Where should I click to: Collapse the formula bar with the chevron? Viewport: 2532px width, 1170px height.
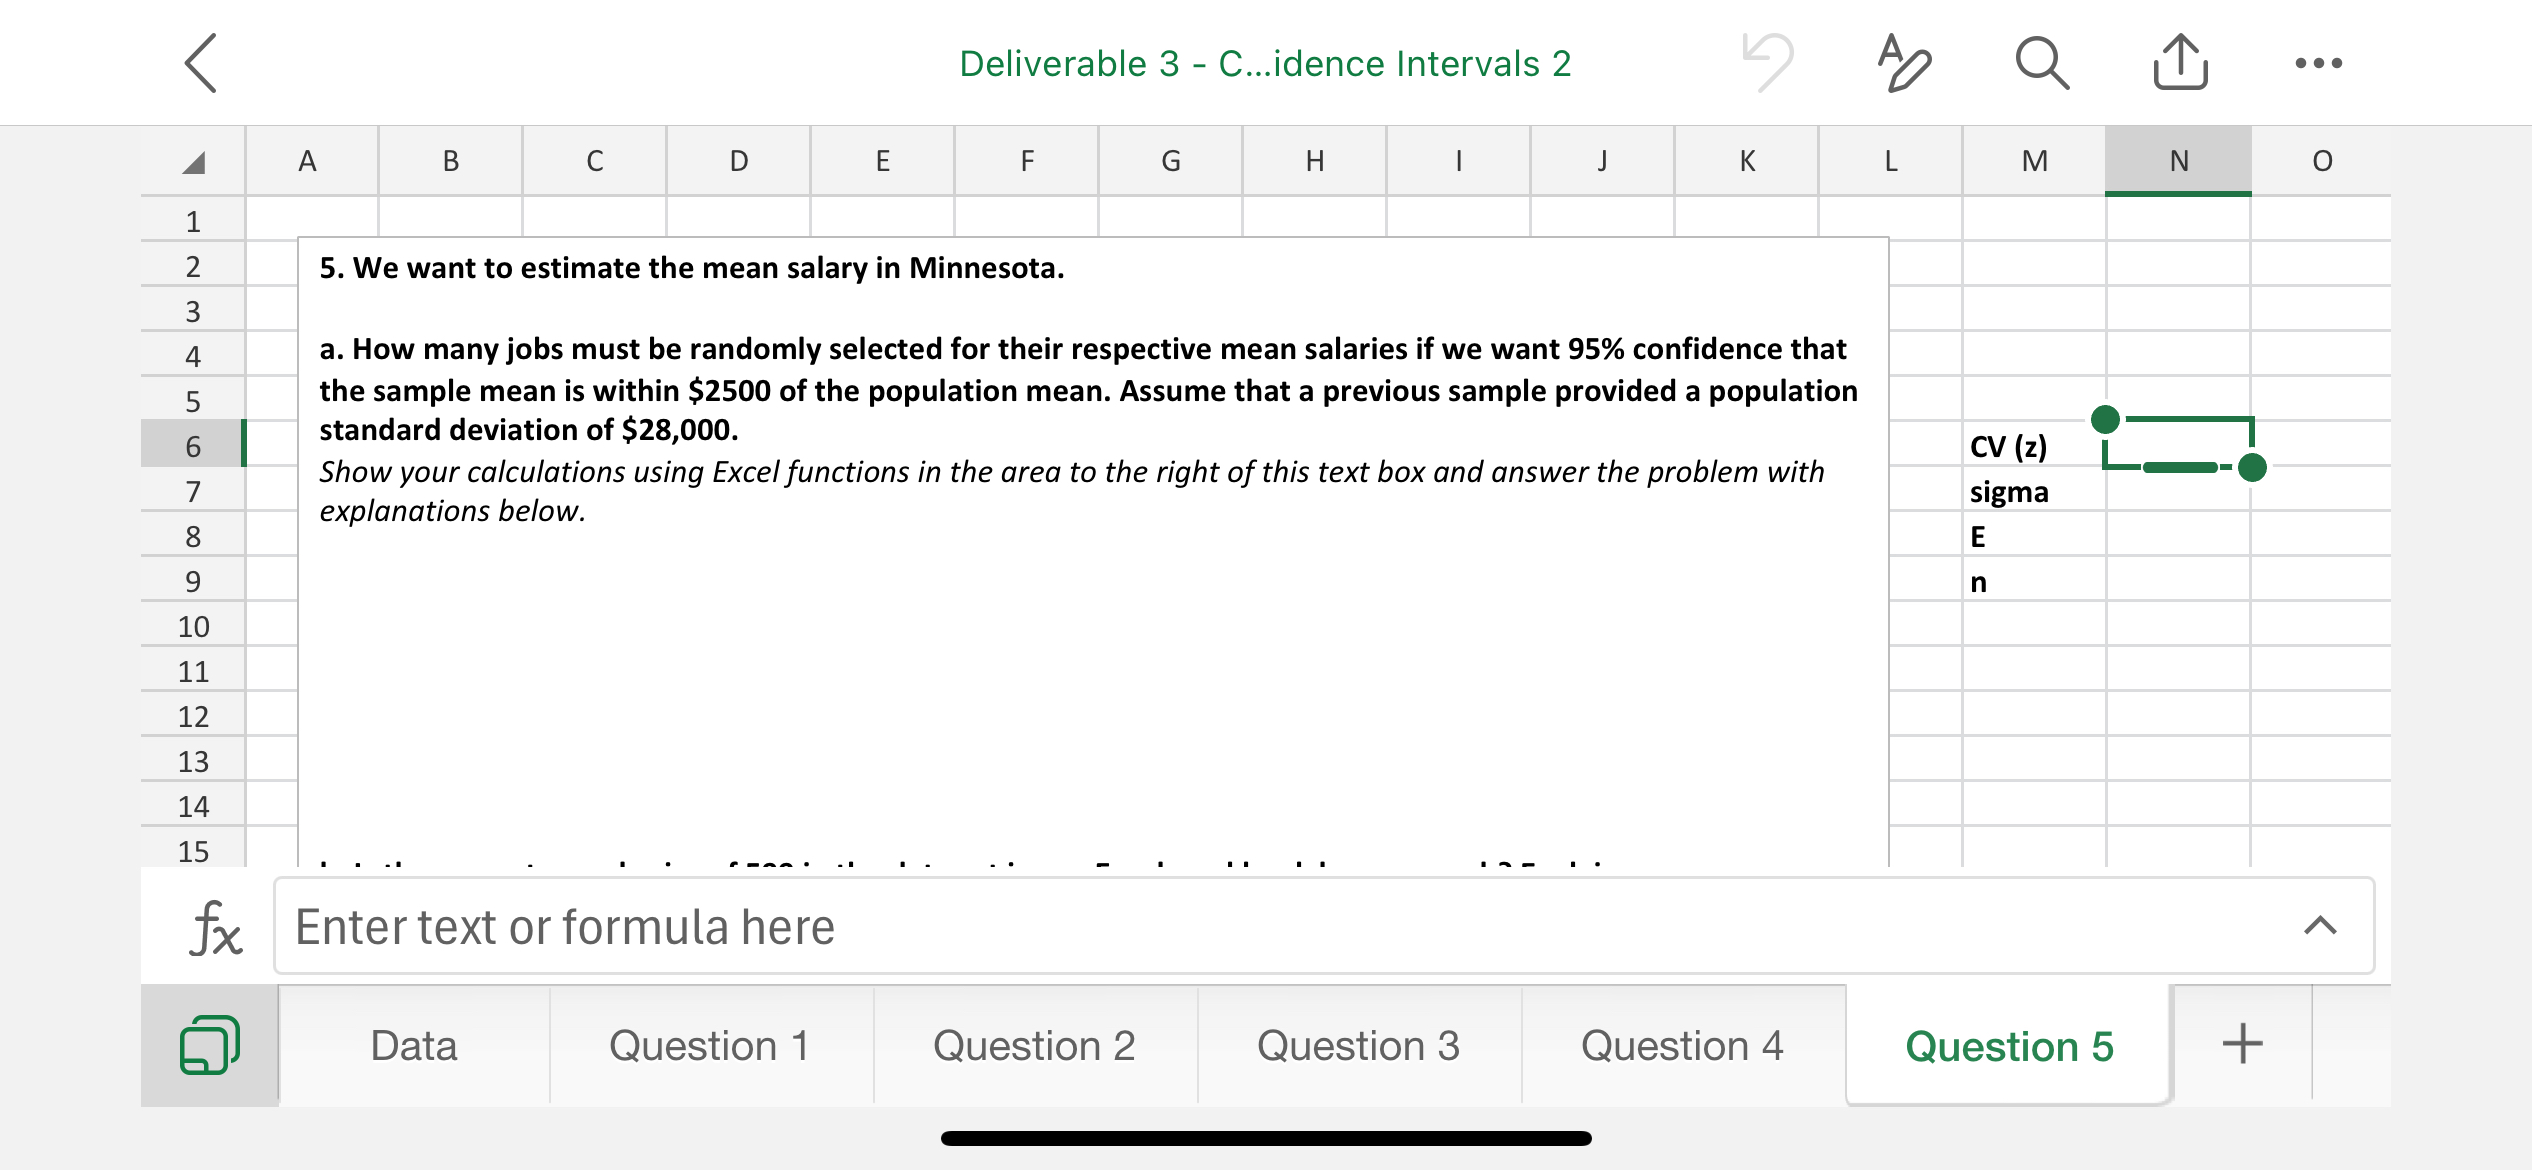[2320, 925]
